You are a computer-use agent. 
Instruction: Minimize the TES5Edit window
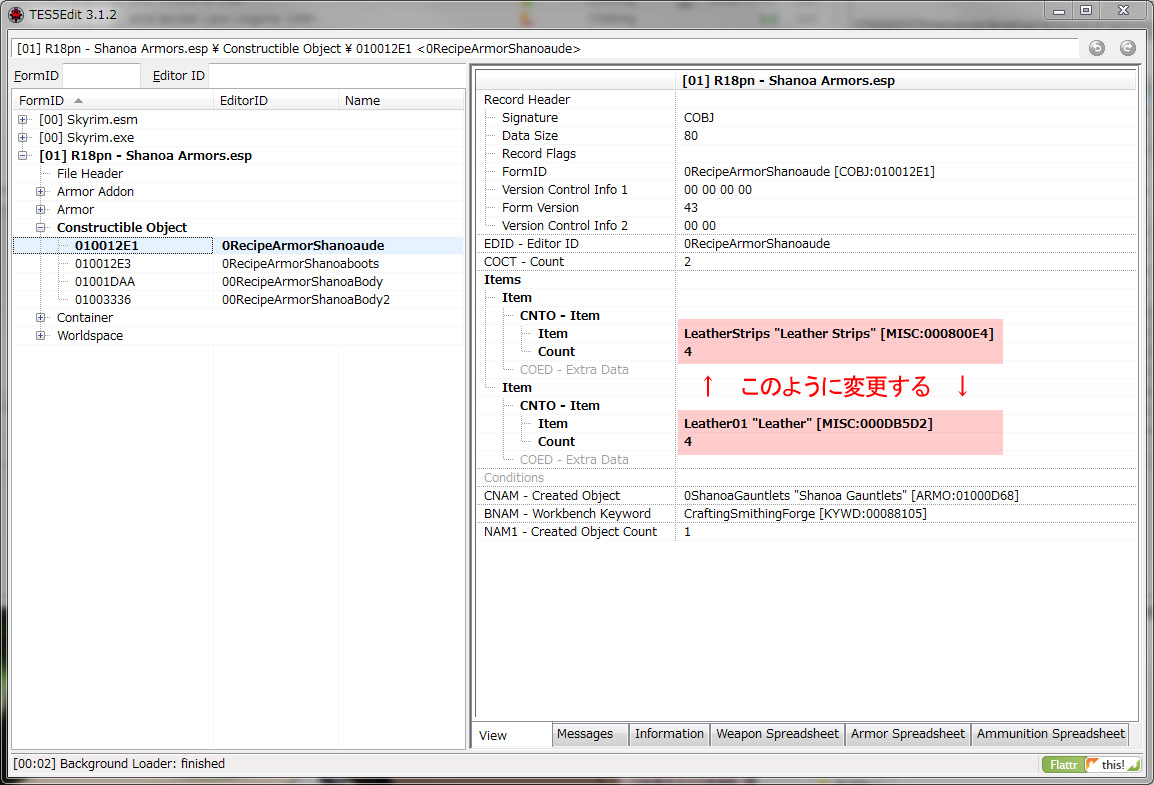(x=1058, y=11)
